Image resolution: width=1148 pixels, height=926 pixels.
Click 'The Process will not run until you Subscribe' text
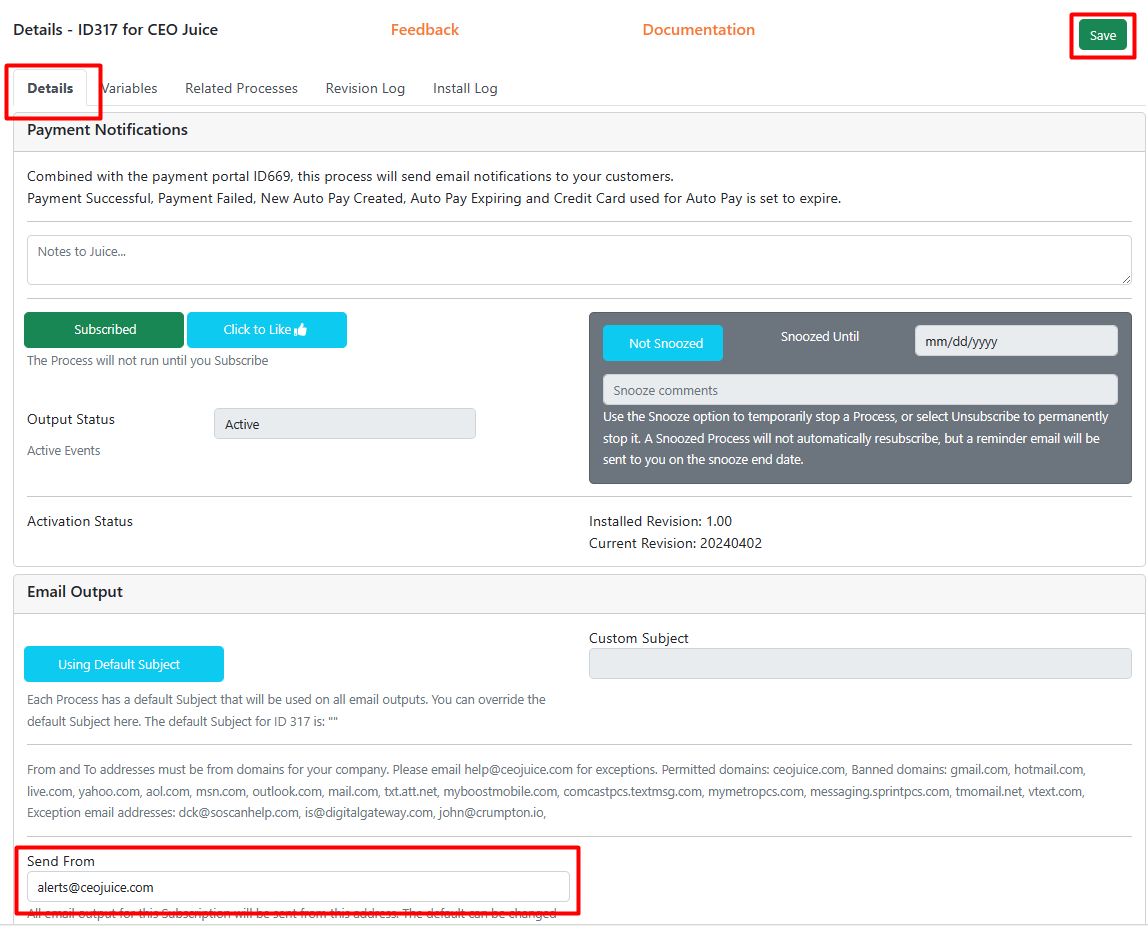coord(147,361)
